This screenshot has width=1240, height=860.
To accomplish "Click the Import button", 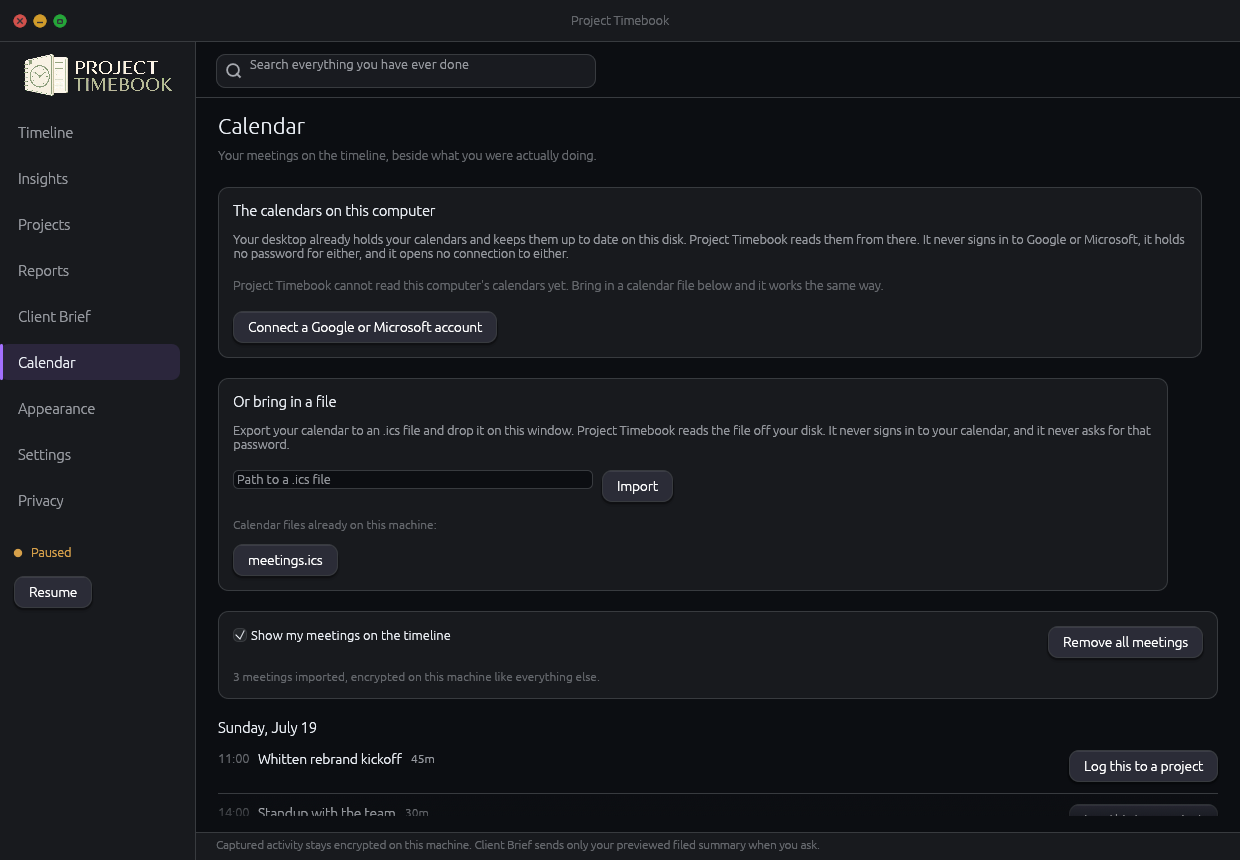I will tap(637, 486).
